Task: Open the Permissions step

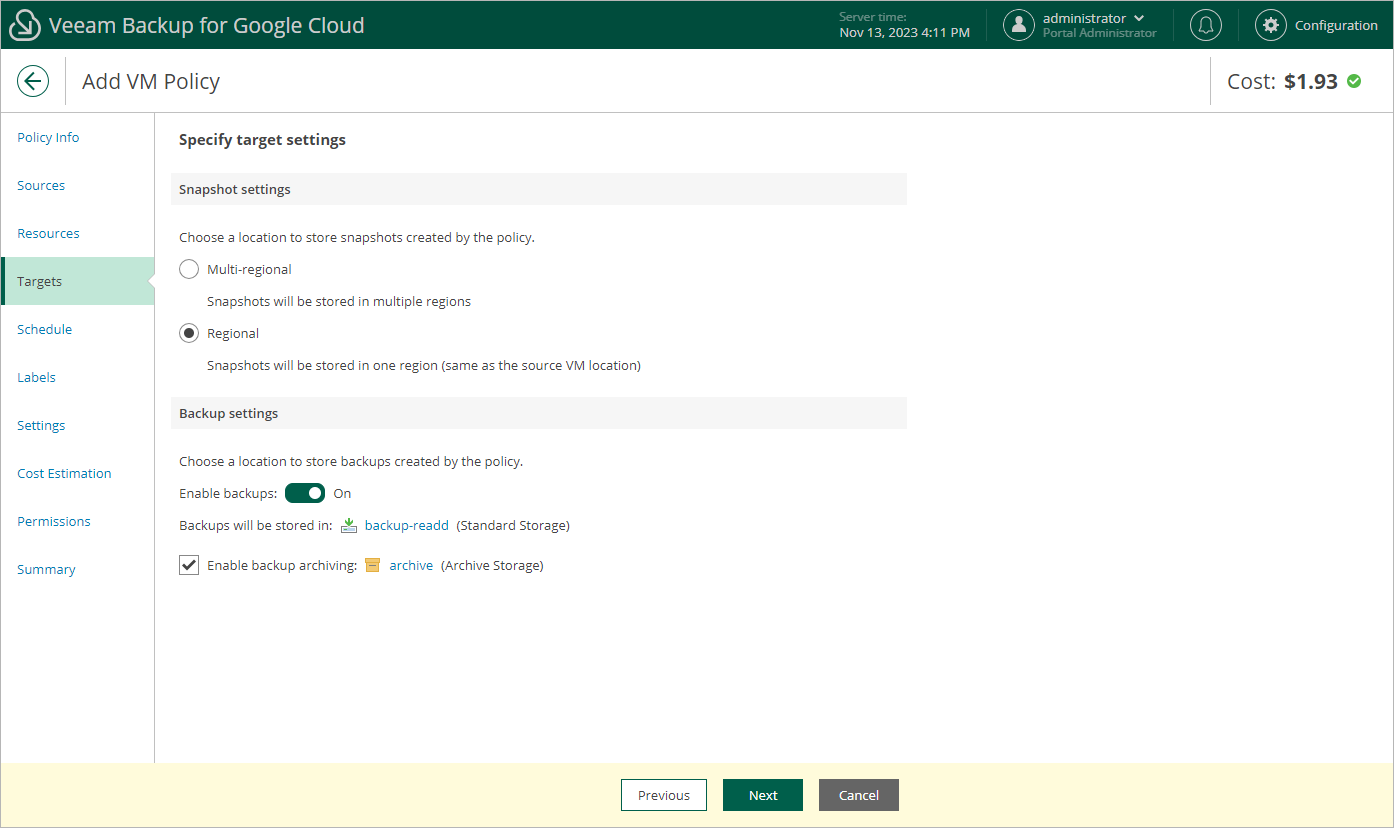Action: (x=53, y=521)
